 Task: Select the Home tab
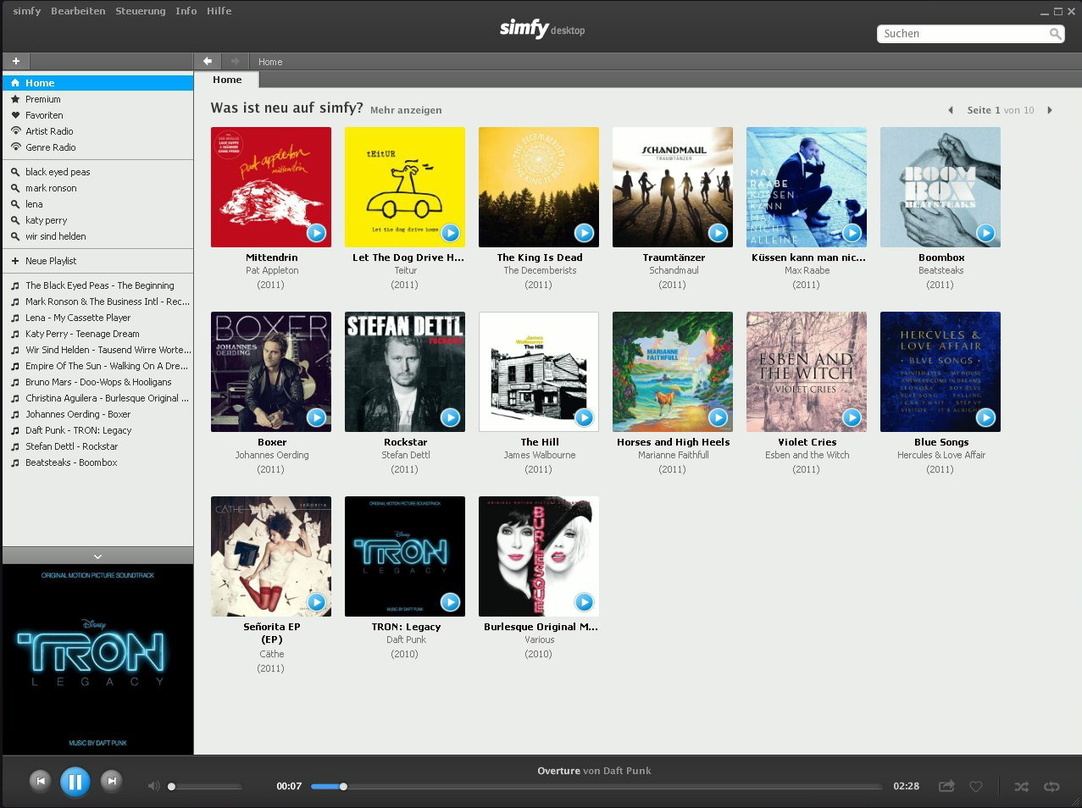pos(227,80)
